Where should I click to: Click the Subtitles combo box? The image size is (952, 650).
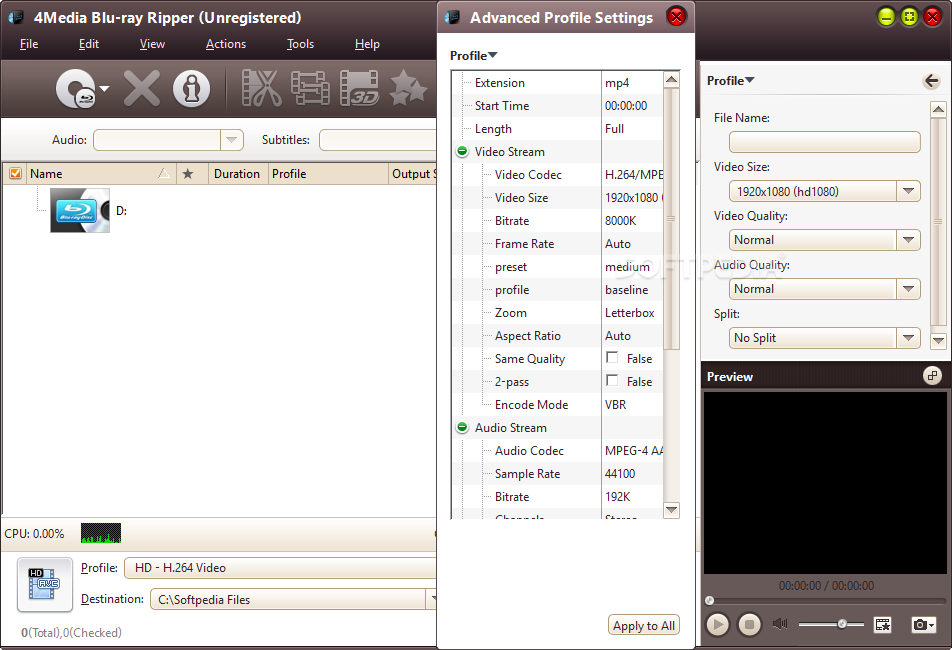tap(378, 140)
